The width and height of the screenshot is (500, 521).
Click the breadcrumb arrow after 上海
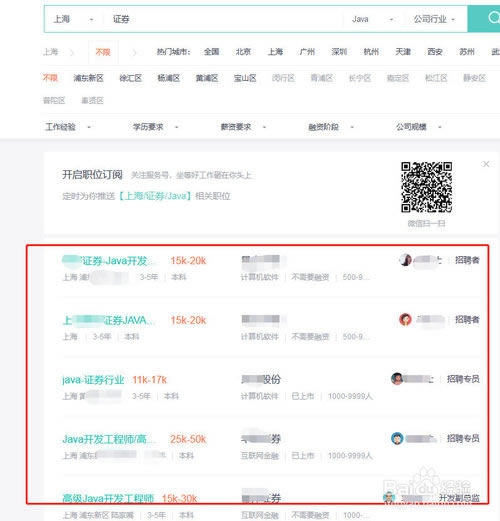click(72, 52)
